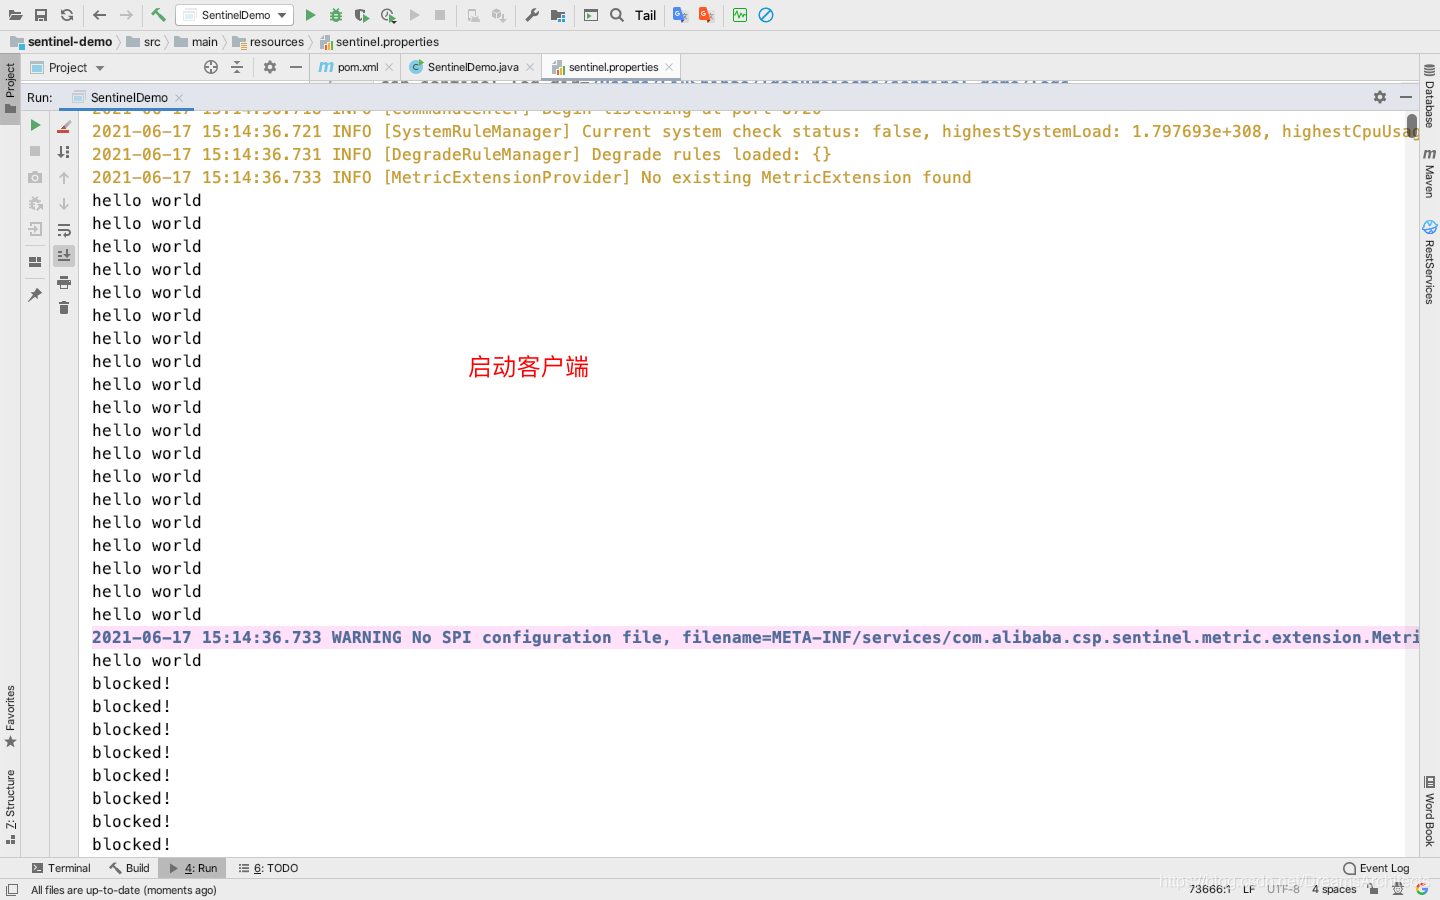Click the Build project hammer icon
The image size is (1440, 900).
(158, 15)
